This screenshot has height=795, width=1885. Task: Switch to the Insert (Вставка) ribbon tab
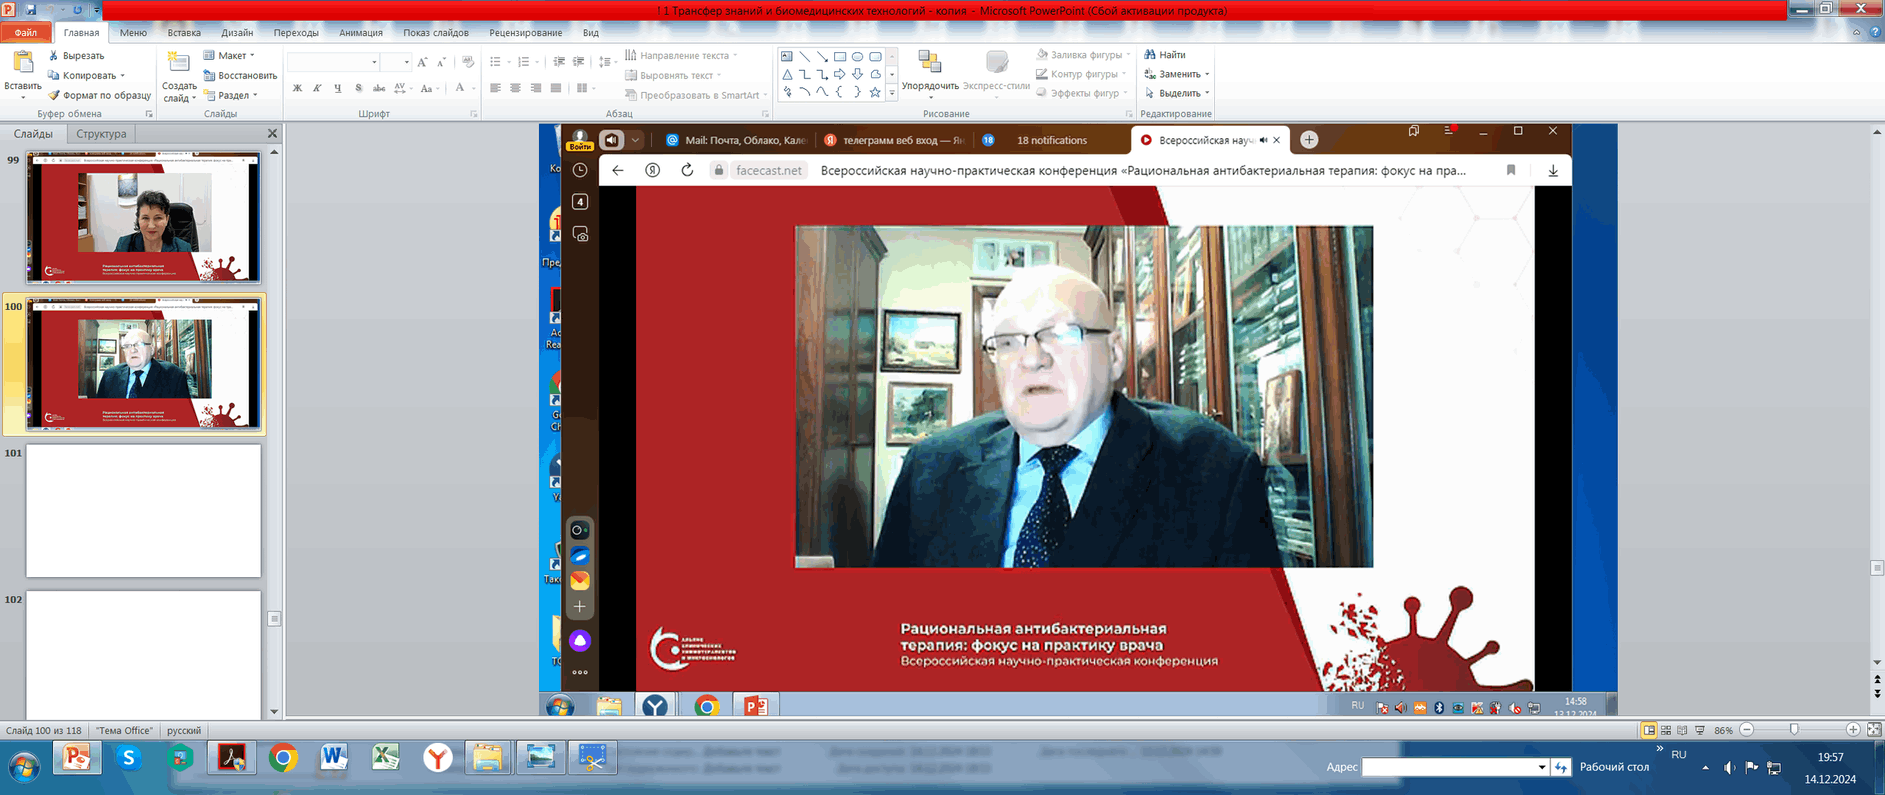pyautogui.click(x=184, y=33)
